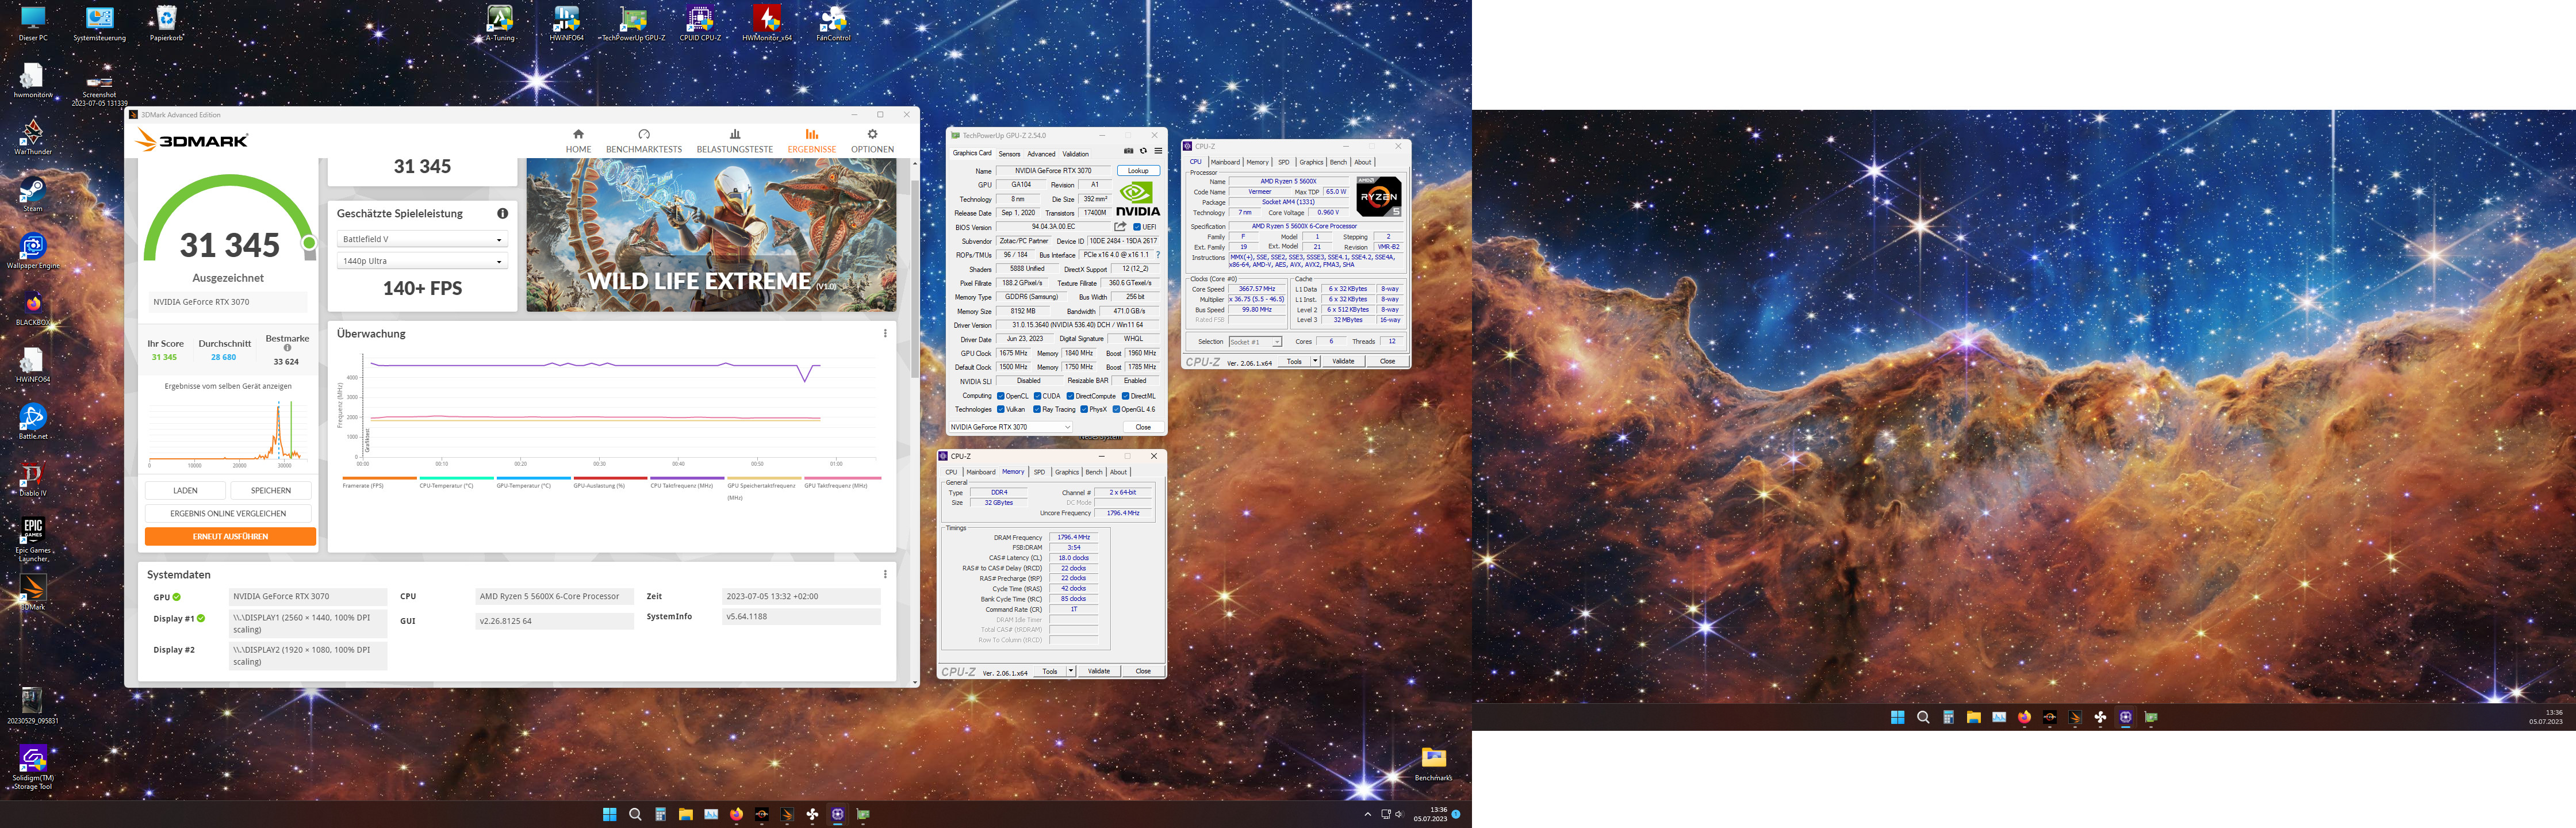Image resolution: width=2576 pixels, height=828 pixels.
Task: Open BLACKBOX desktop shortcut
Action: pyautogui.click(x=33, y=308)
